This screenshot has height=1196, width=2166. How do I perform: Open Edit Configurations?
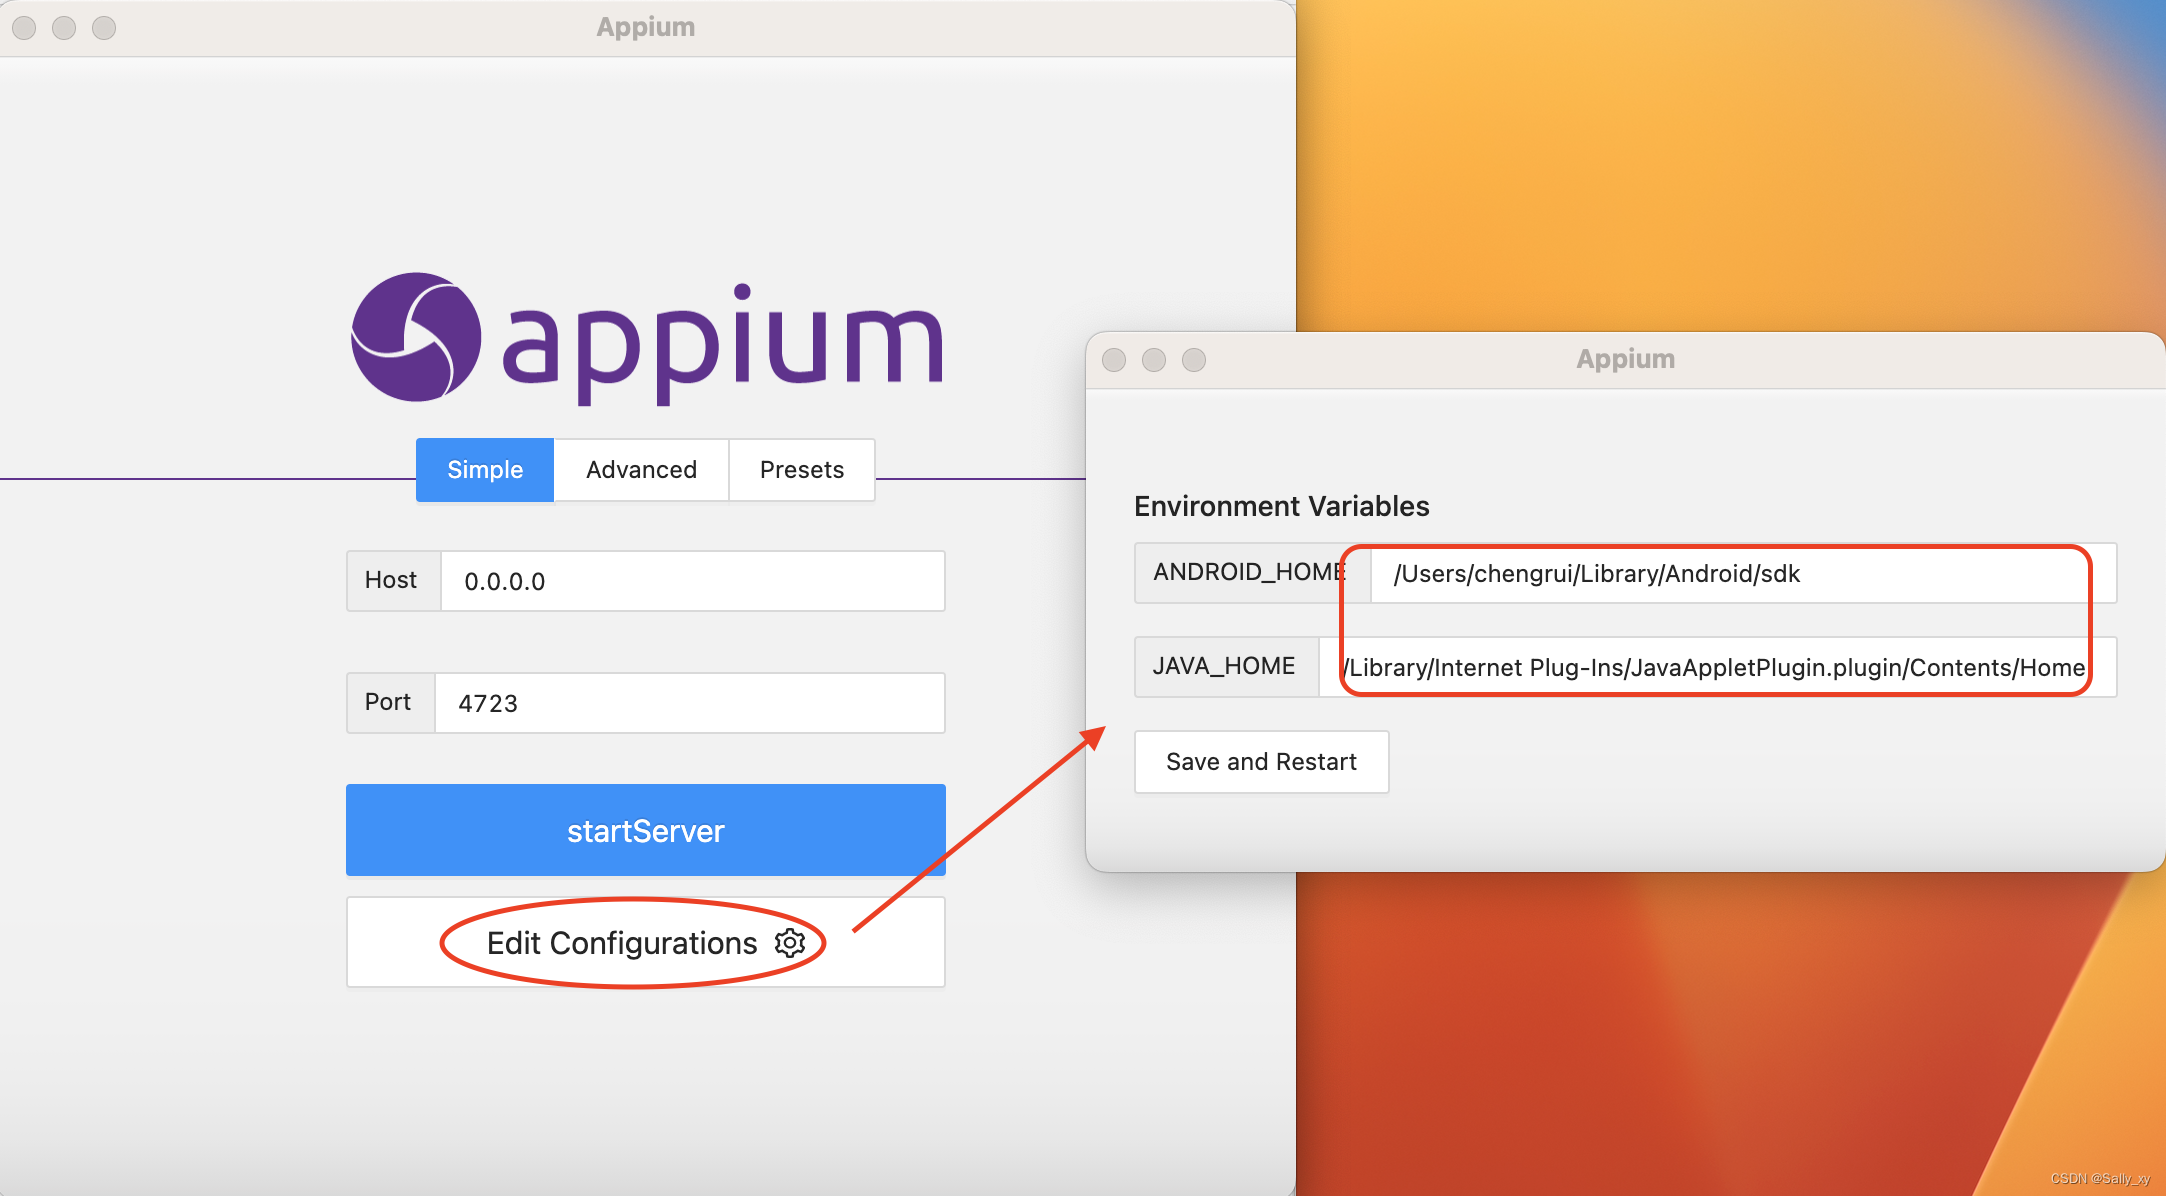tap(646, 942)
